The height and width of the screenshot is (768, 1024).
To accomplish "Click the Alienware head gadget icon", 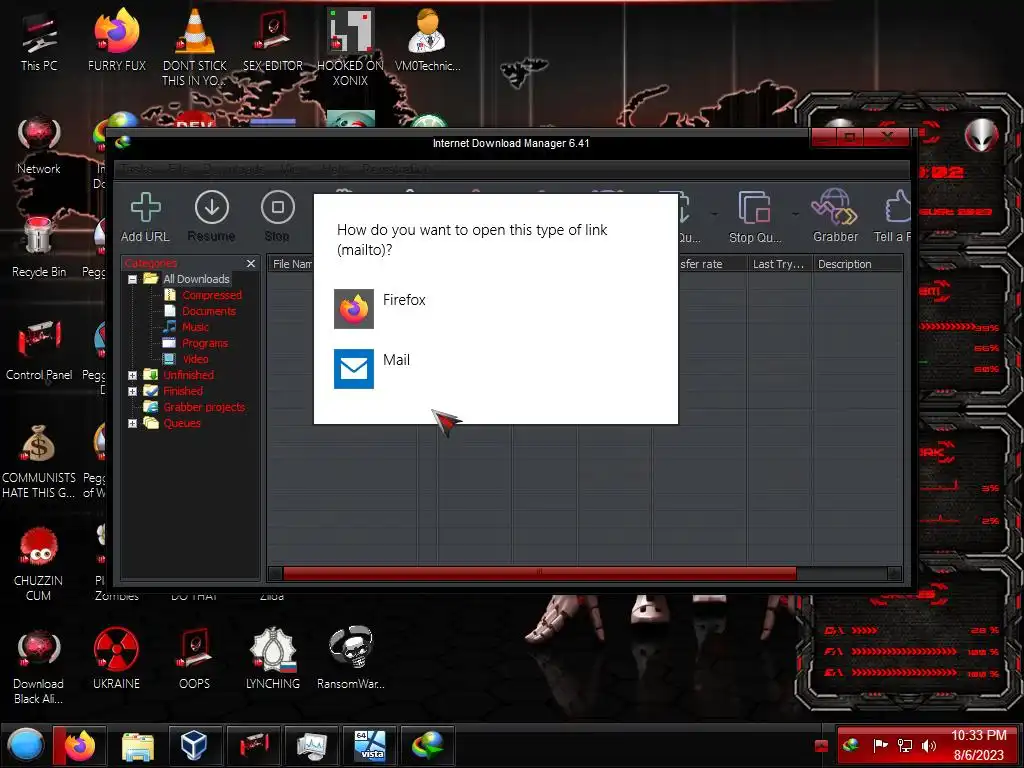I will click(x=982, y=135).
